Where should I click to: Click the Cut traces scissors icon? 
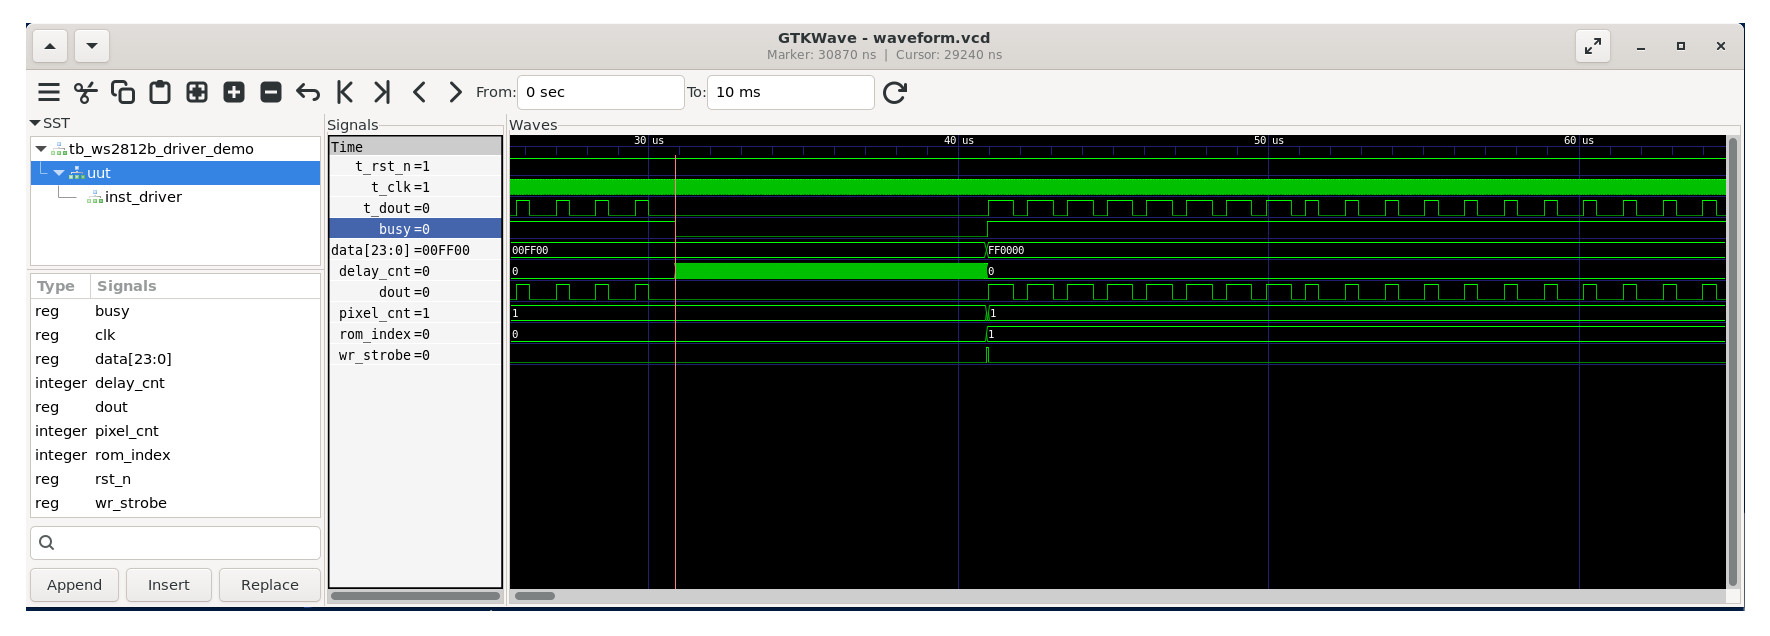(x=86, y=93)
